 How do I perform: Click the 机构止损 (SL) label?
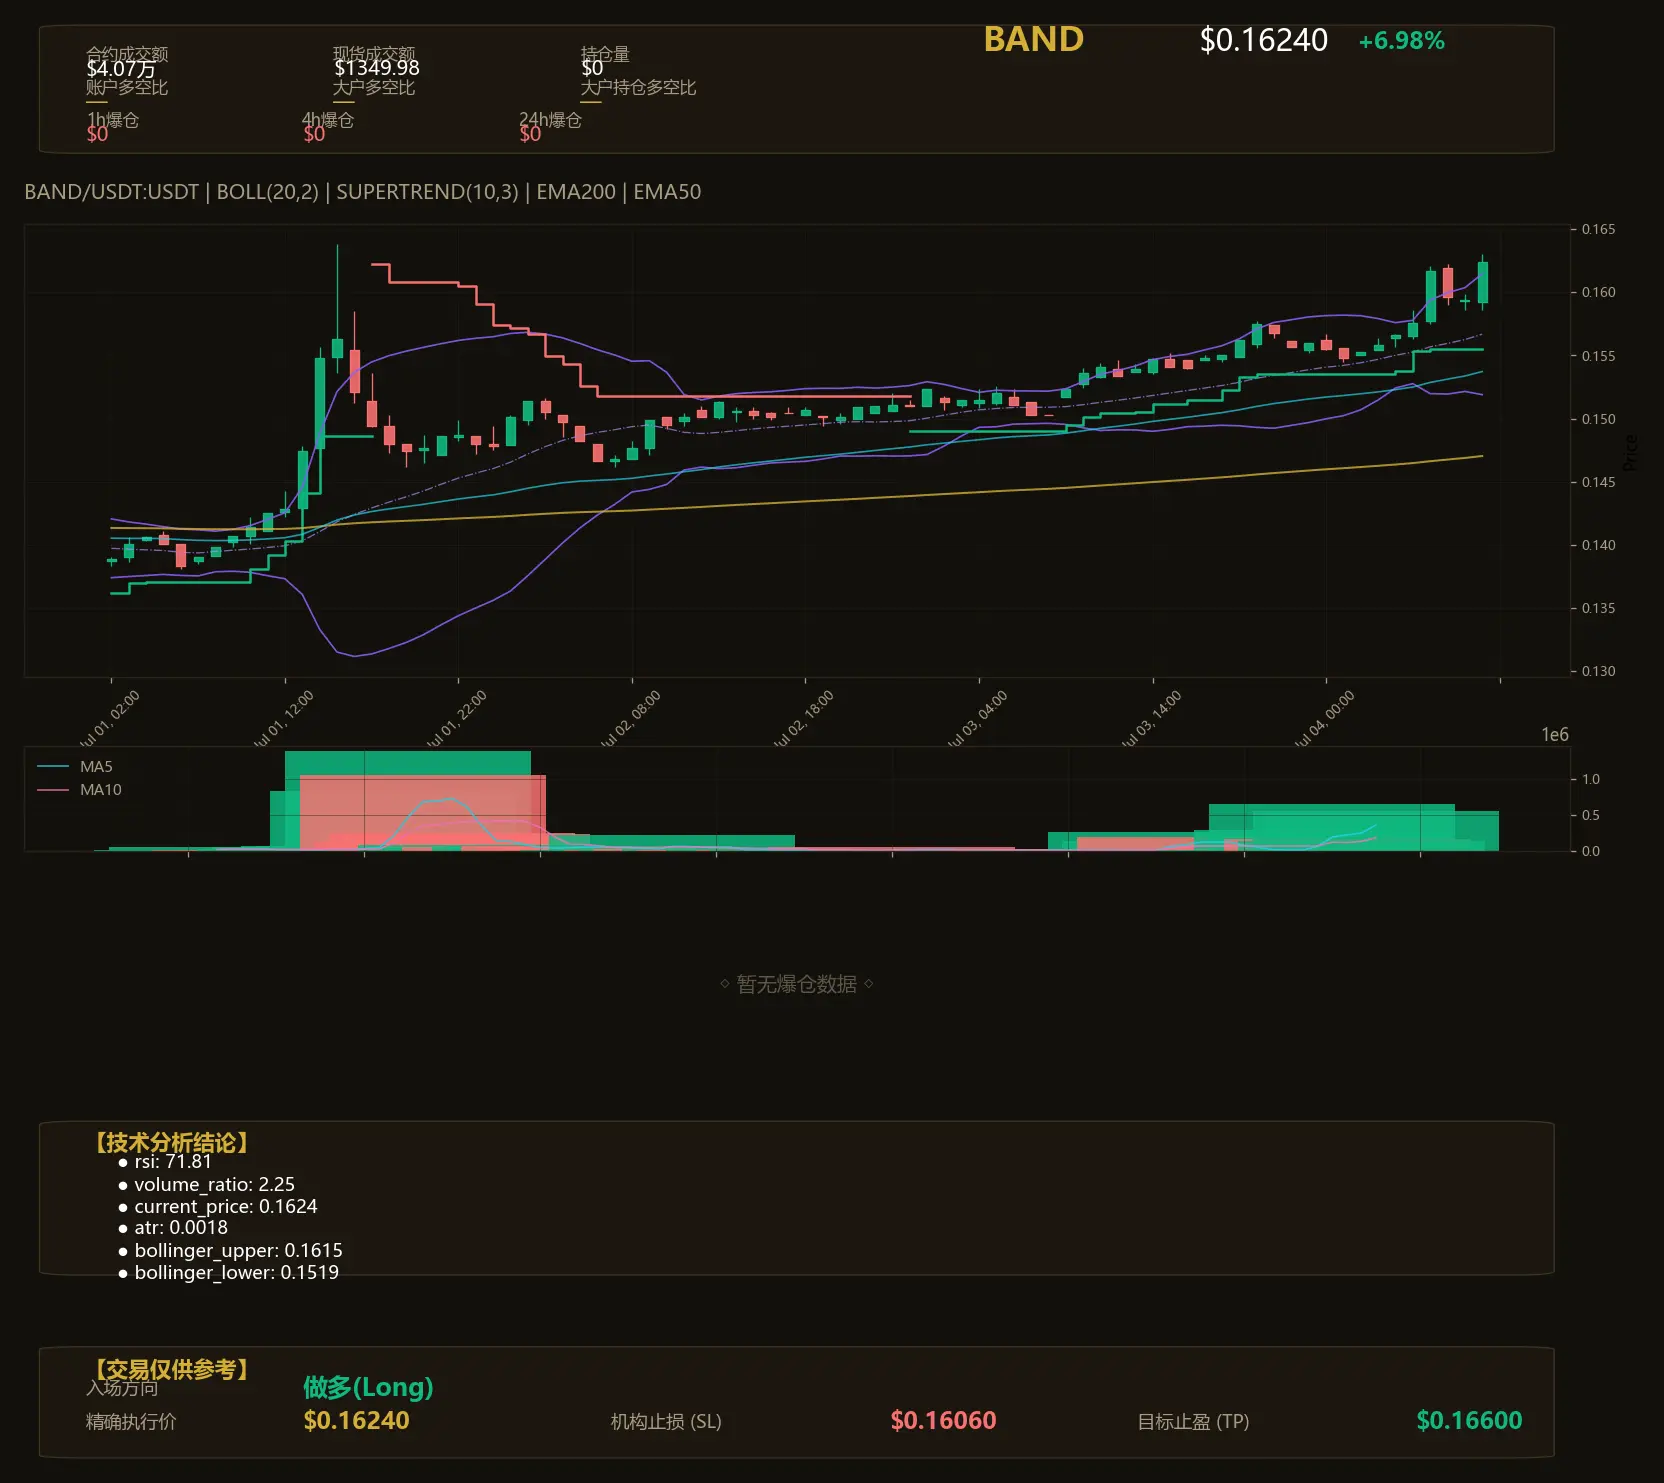pos(666,1421)
